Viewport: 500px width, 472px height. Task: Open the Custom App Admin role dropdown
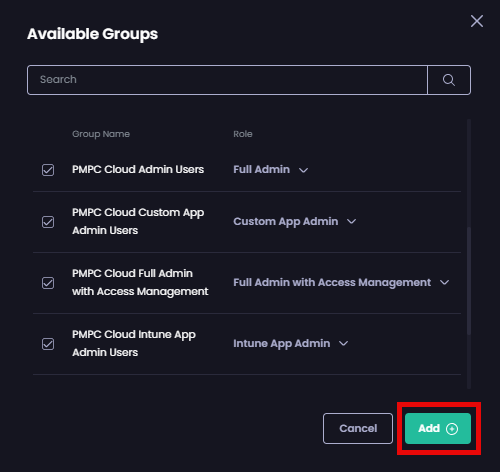pyautogui.click(x=295, y=222)
